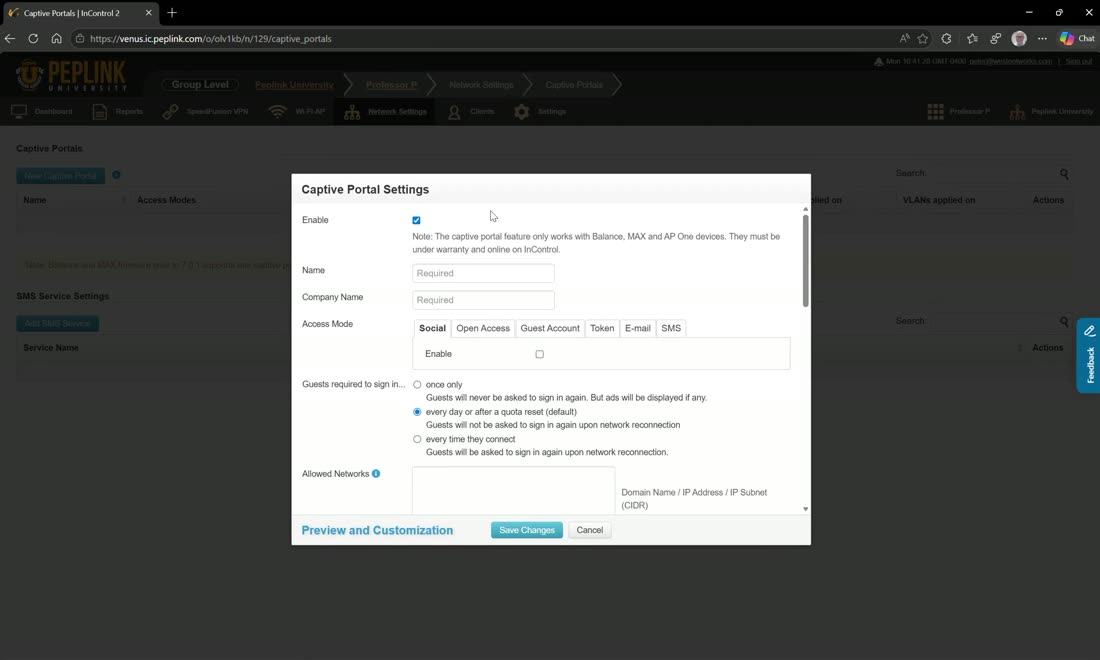
Task: Click Network Settings breadcrumb
Action: coord(481,85)
